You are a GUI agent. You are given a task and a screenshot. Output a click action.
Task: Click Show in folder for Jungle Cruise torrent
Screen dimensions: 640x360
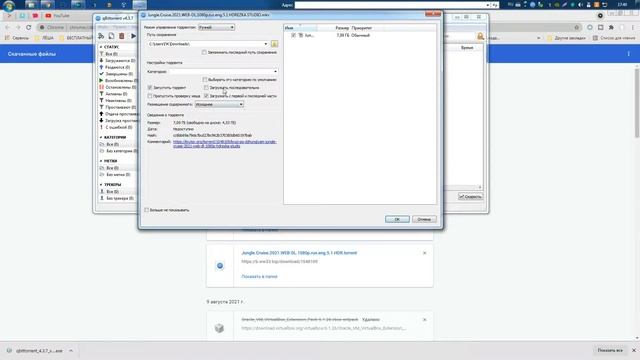[259, 277]
